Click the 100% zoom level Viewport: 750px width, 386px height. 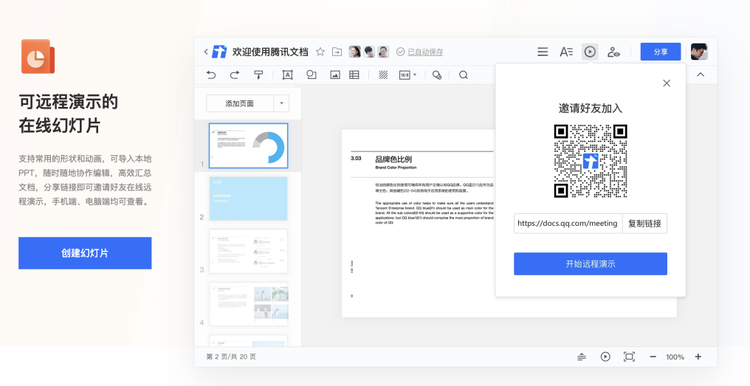[x=675, y=357]
